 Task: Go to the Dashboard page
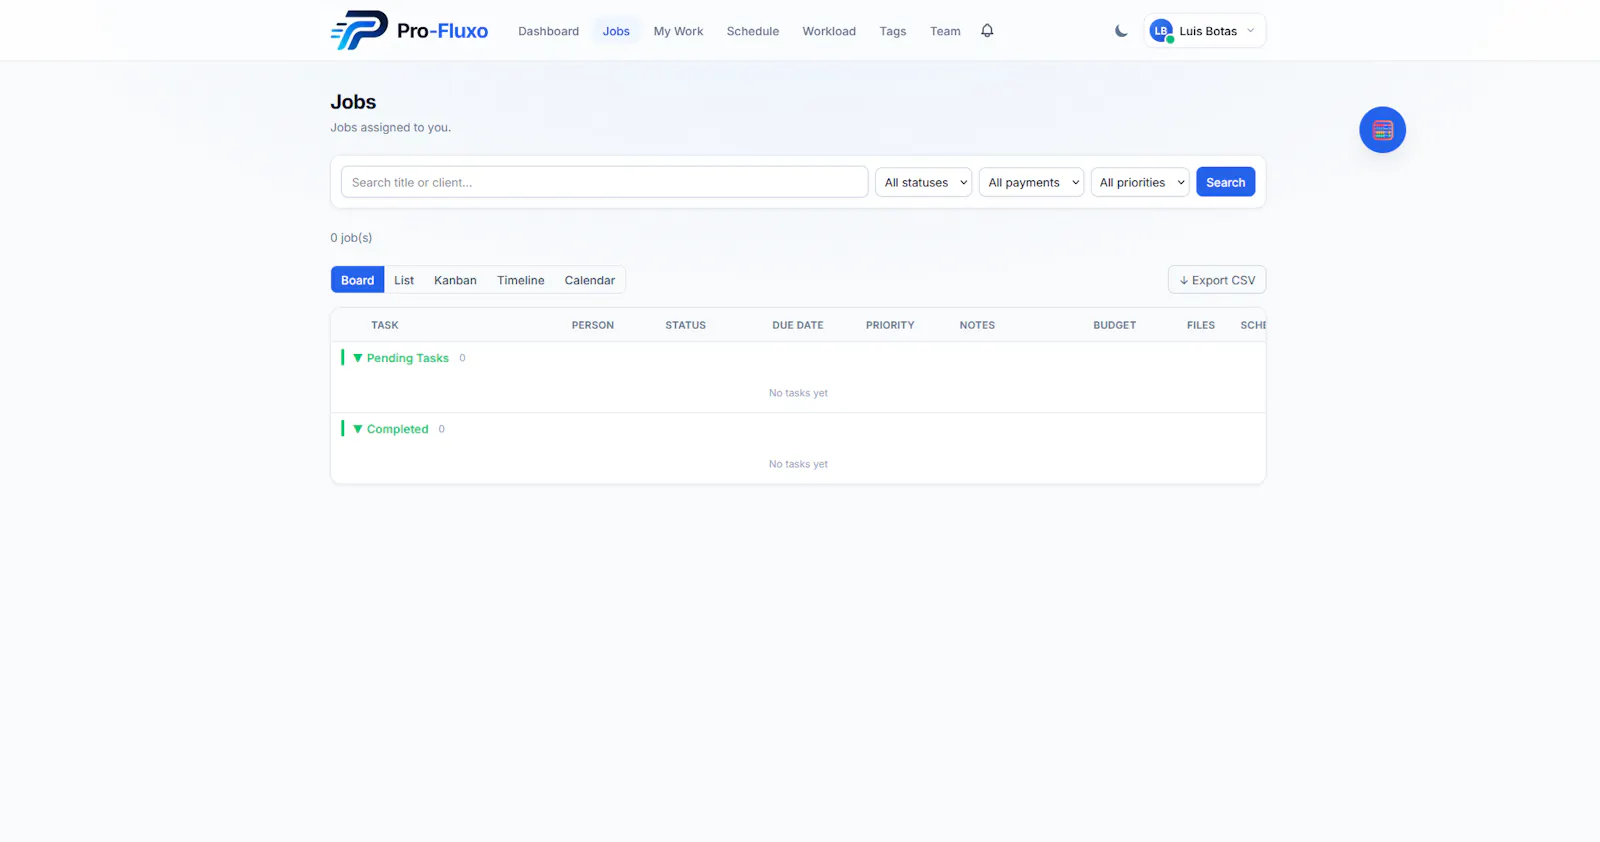coord(548,31)
